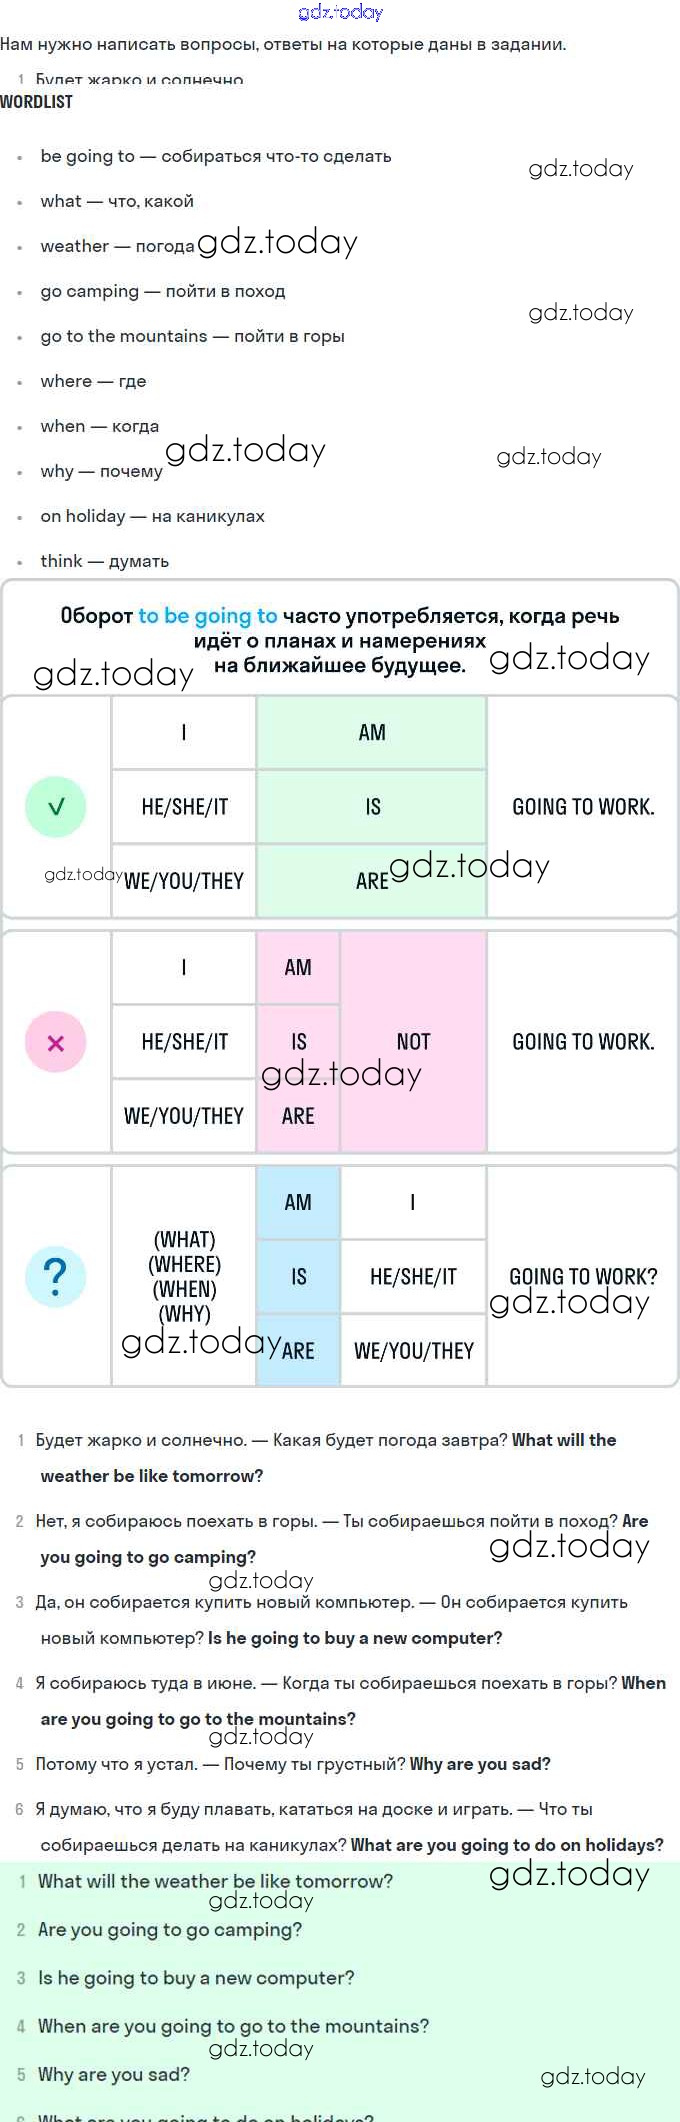Click wordlist entry 'on holiday — на каникулах'

[152, 516]
